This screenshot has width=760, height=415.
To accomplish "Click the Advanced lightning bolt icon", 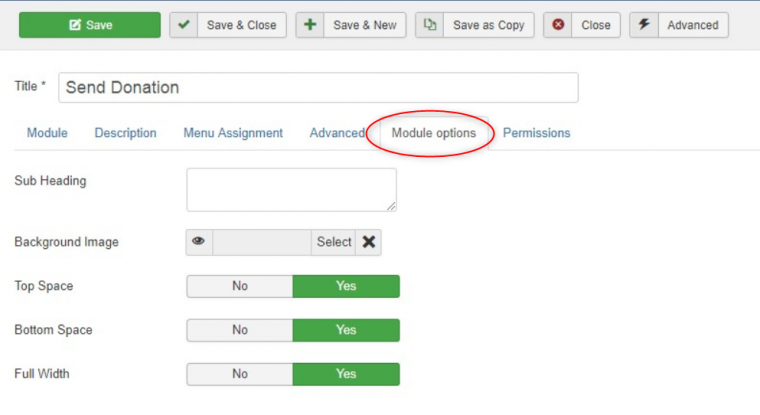I will click(x=644, y=25).
